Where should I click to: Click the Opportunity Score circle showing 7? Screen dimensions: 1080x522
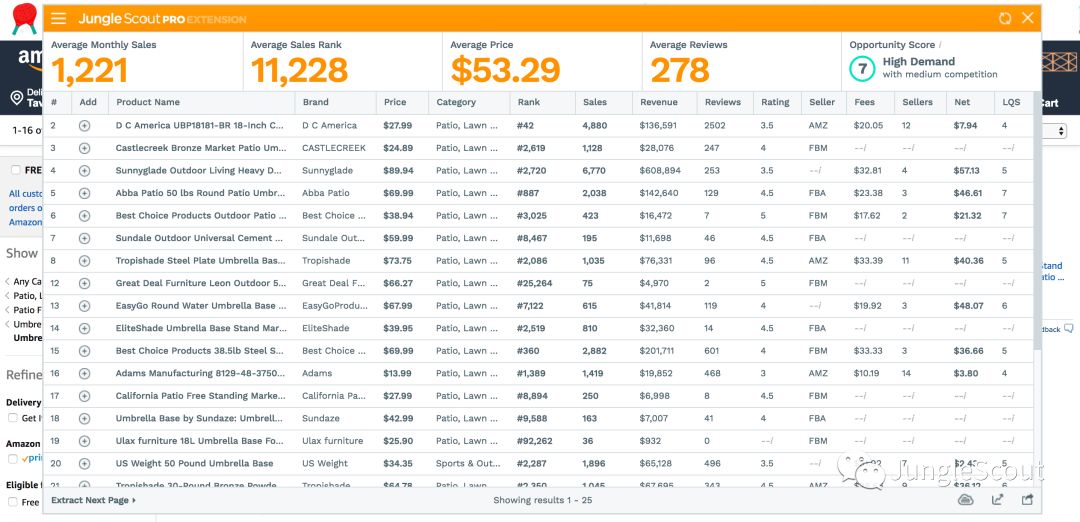coord(861,68)
